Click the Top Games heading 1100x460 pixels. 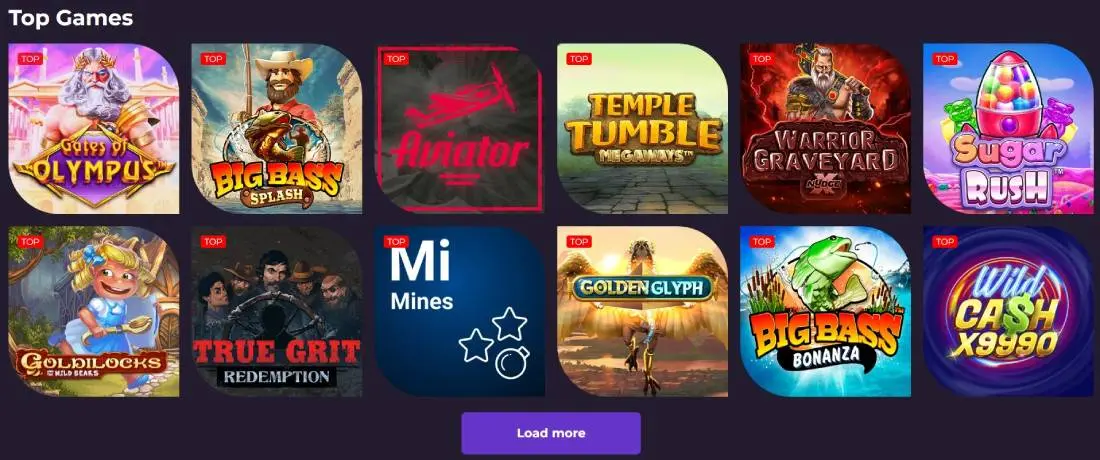click(x=71, y=18)
